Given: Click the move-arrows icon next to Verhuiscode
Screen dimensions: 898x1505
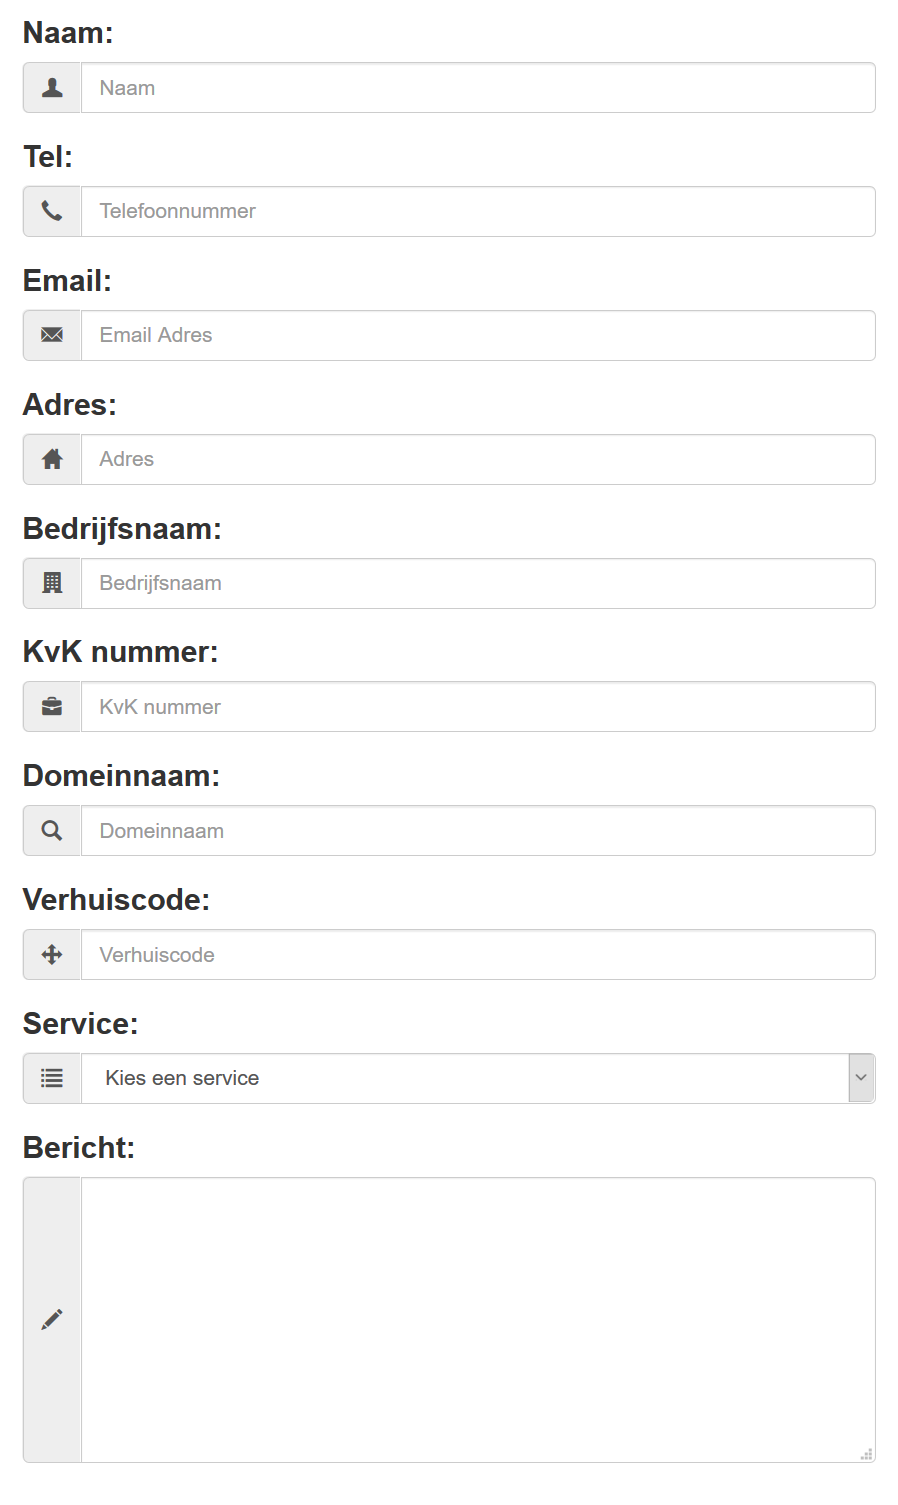Looking at the screenshot, I should (x=51, y=954).
